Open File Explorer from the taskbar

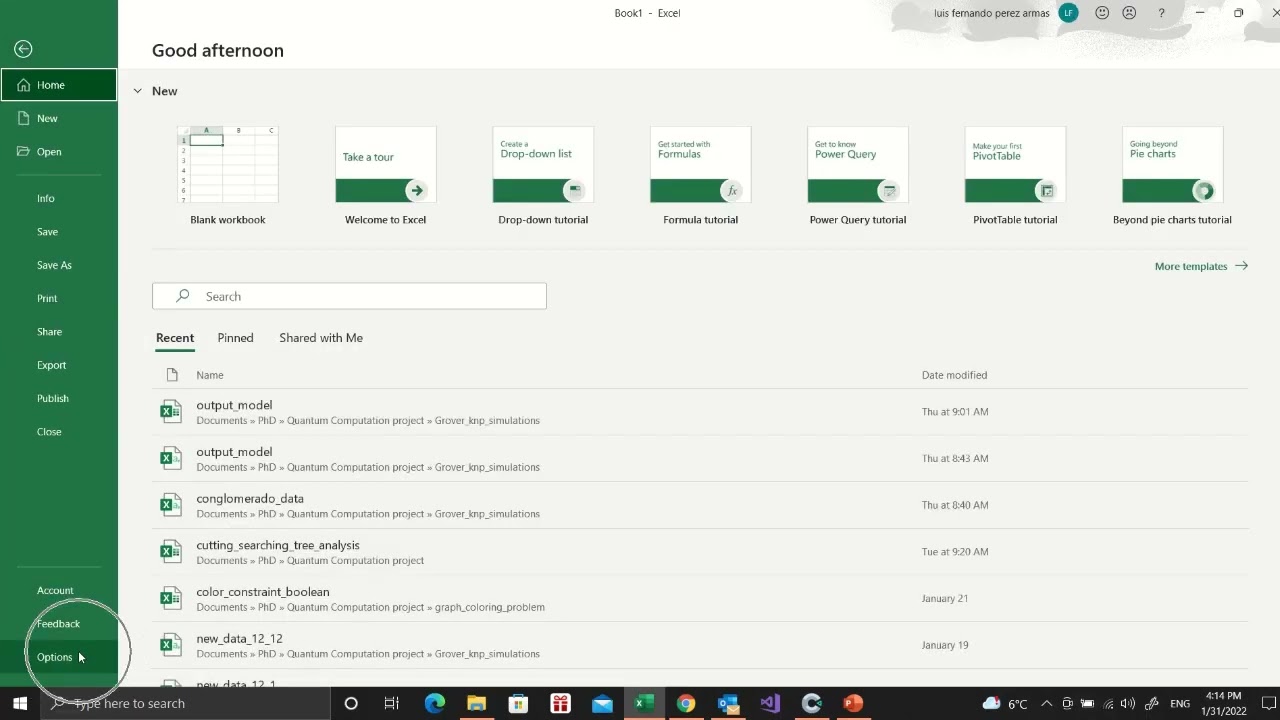476,703
